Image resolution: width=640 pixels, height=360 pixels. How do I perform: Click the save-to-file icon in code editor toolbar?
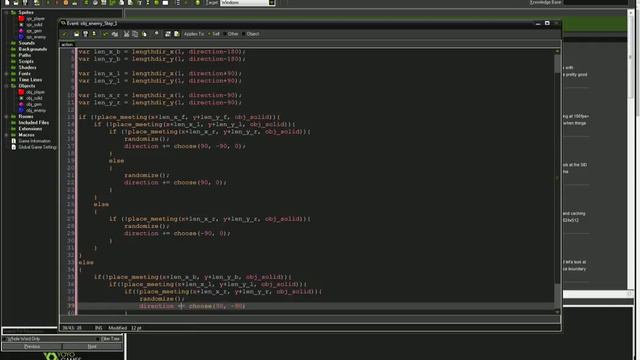point(85,34)
